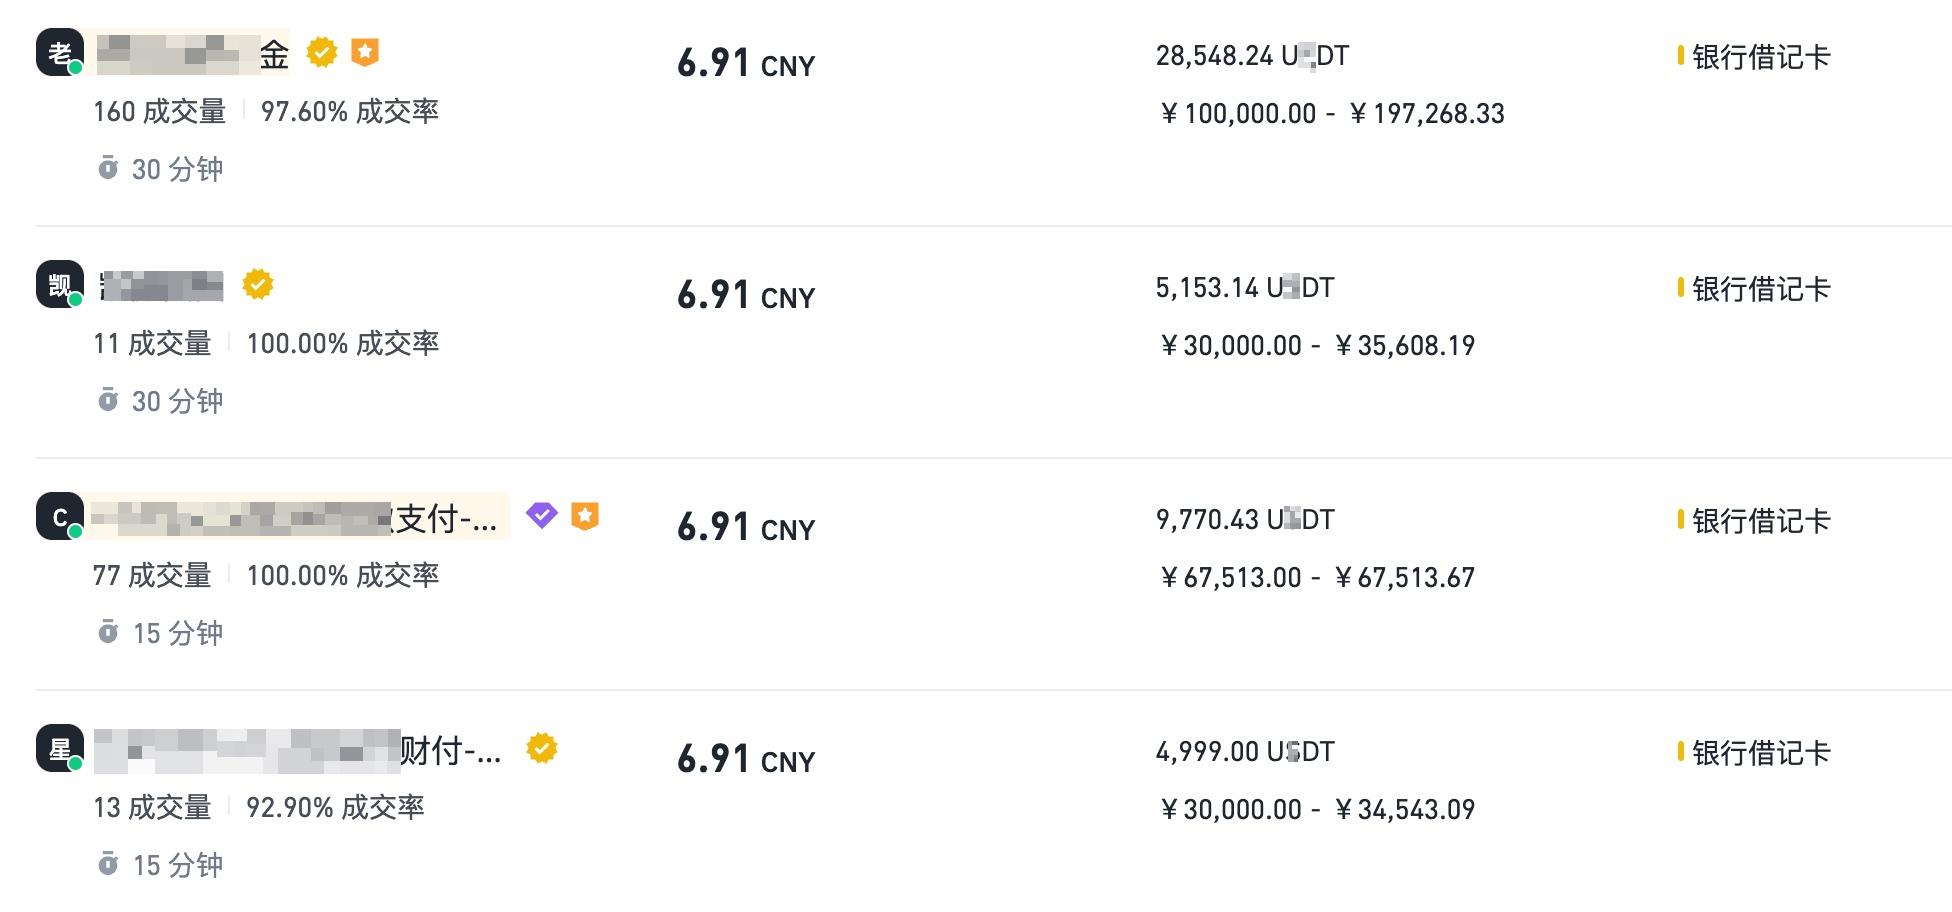Click the C merchant avatar icon
Image resolution: width=1952 pixels, height=912 pixels.
coord(60,516)
